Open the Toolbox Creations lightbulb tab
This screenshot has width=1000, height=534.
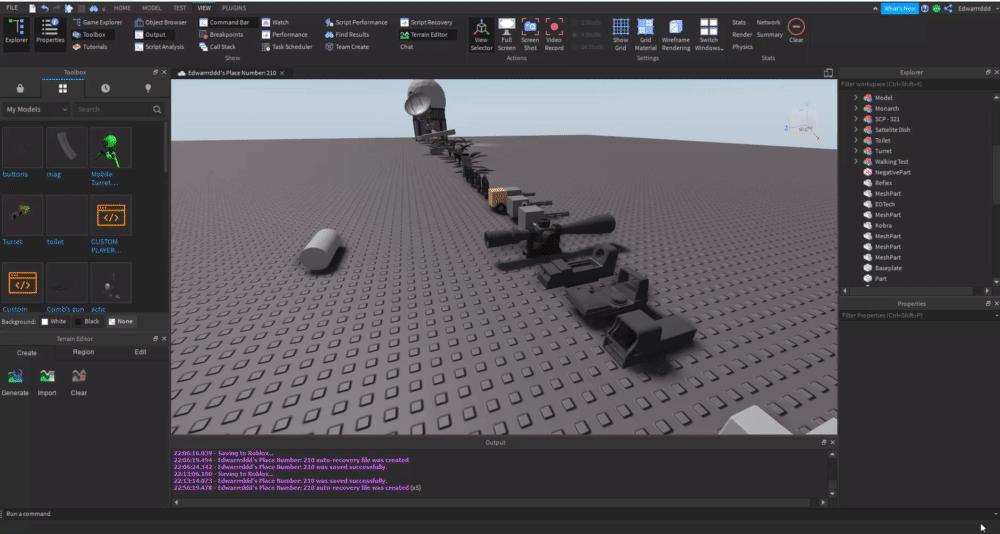pyautogui.click(x=148, y=88)
